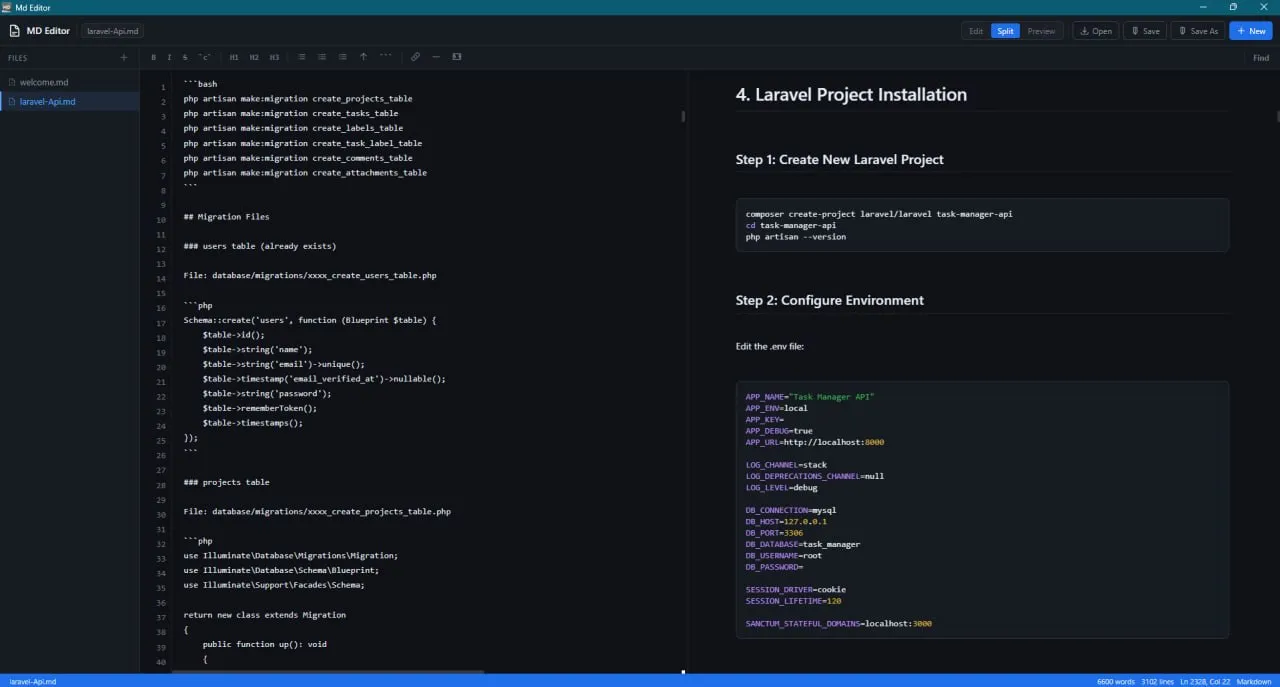Click line number 32 in the gutter
This screenshot has height=687, width=1280.
tap(161, 545)
